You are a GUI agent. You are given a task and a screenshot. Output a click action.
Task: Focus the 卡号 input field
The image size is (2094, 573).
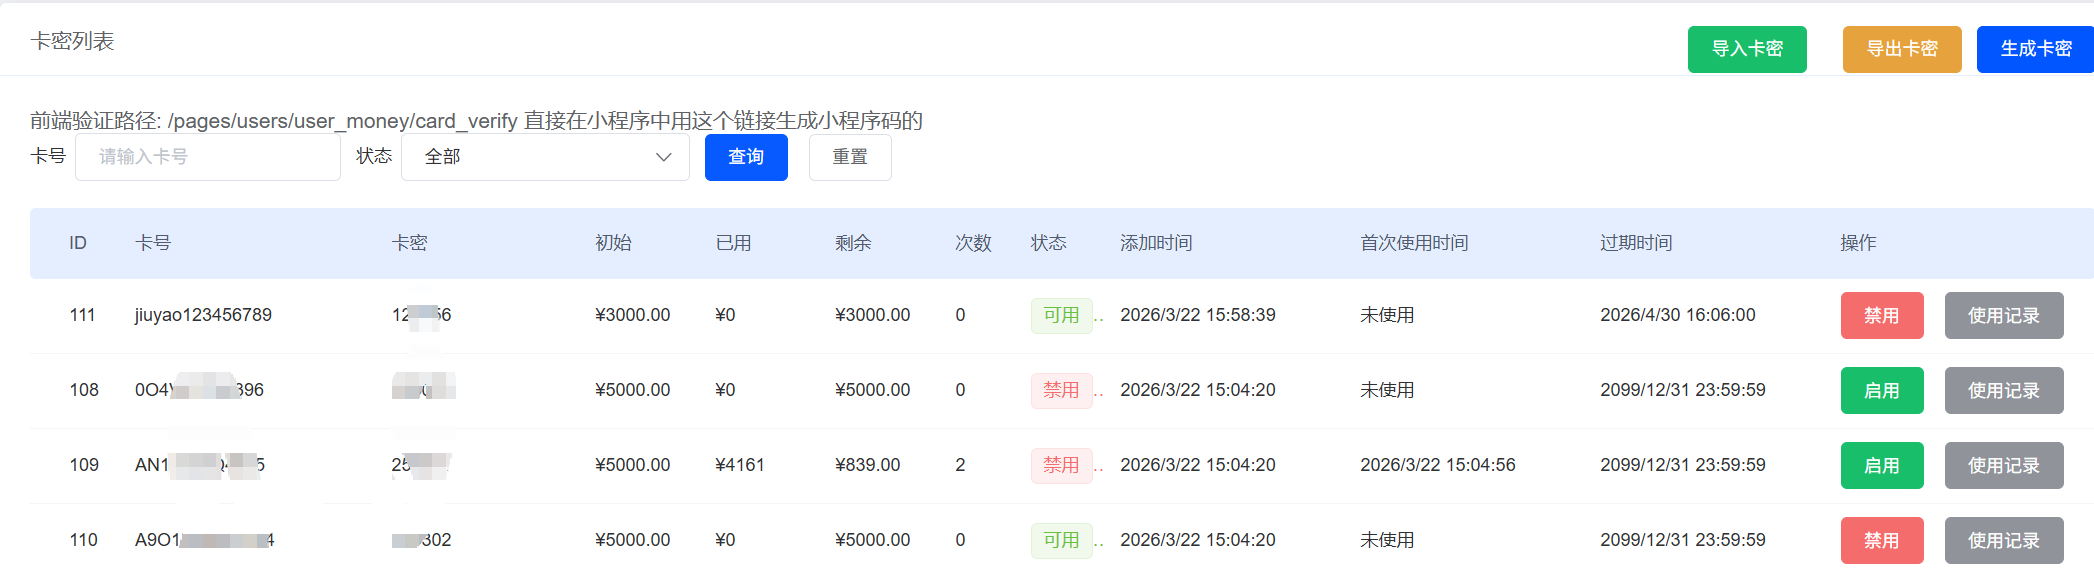[208, 157]
